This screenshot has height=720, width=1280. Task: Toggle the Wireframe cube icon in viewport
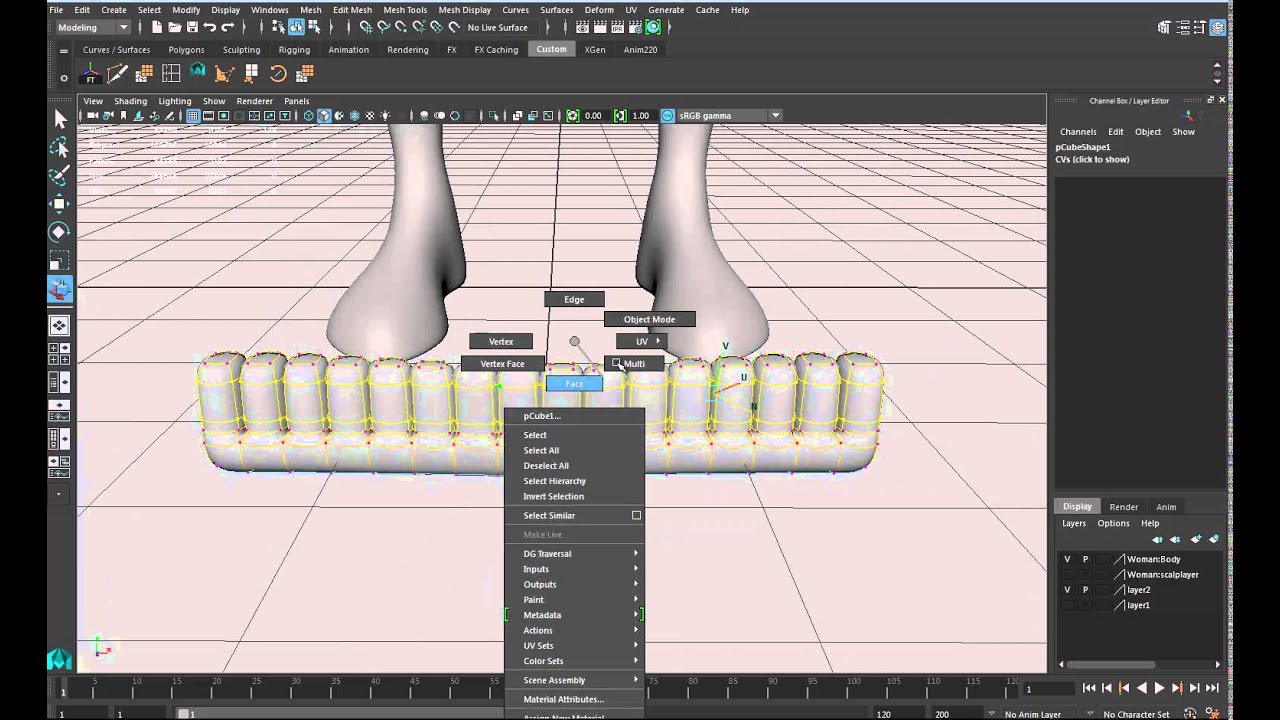coord(308,116)
